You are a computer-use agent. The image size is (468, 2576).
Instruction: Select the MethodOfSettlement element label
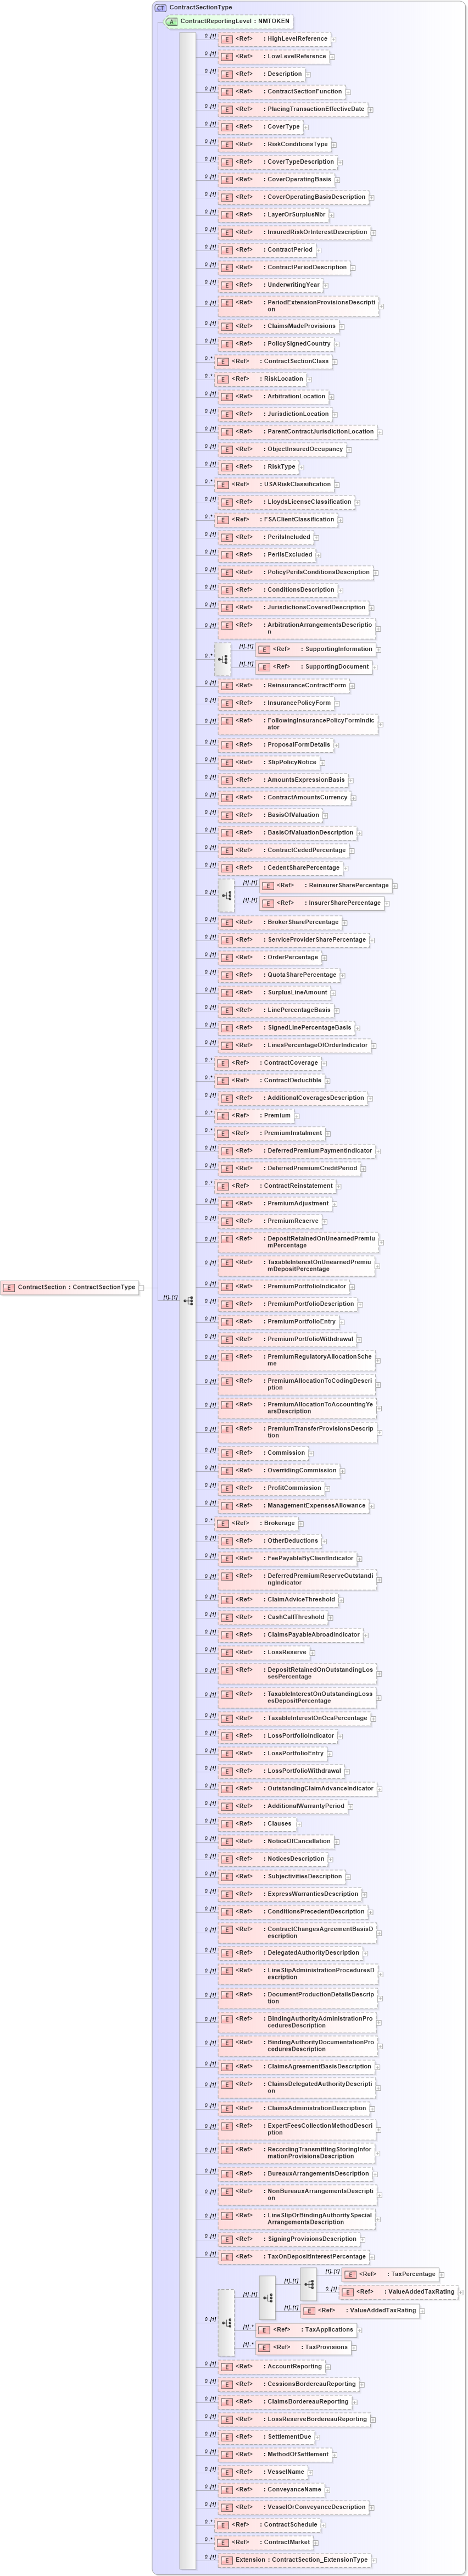pos(297,2455)
